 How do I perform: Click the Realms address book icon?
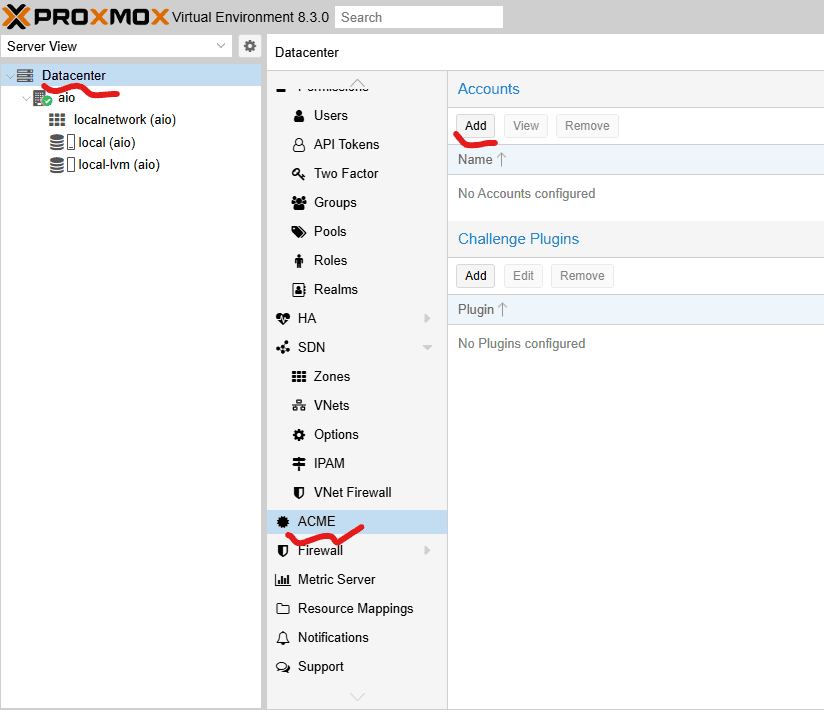click(298, 290)
